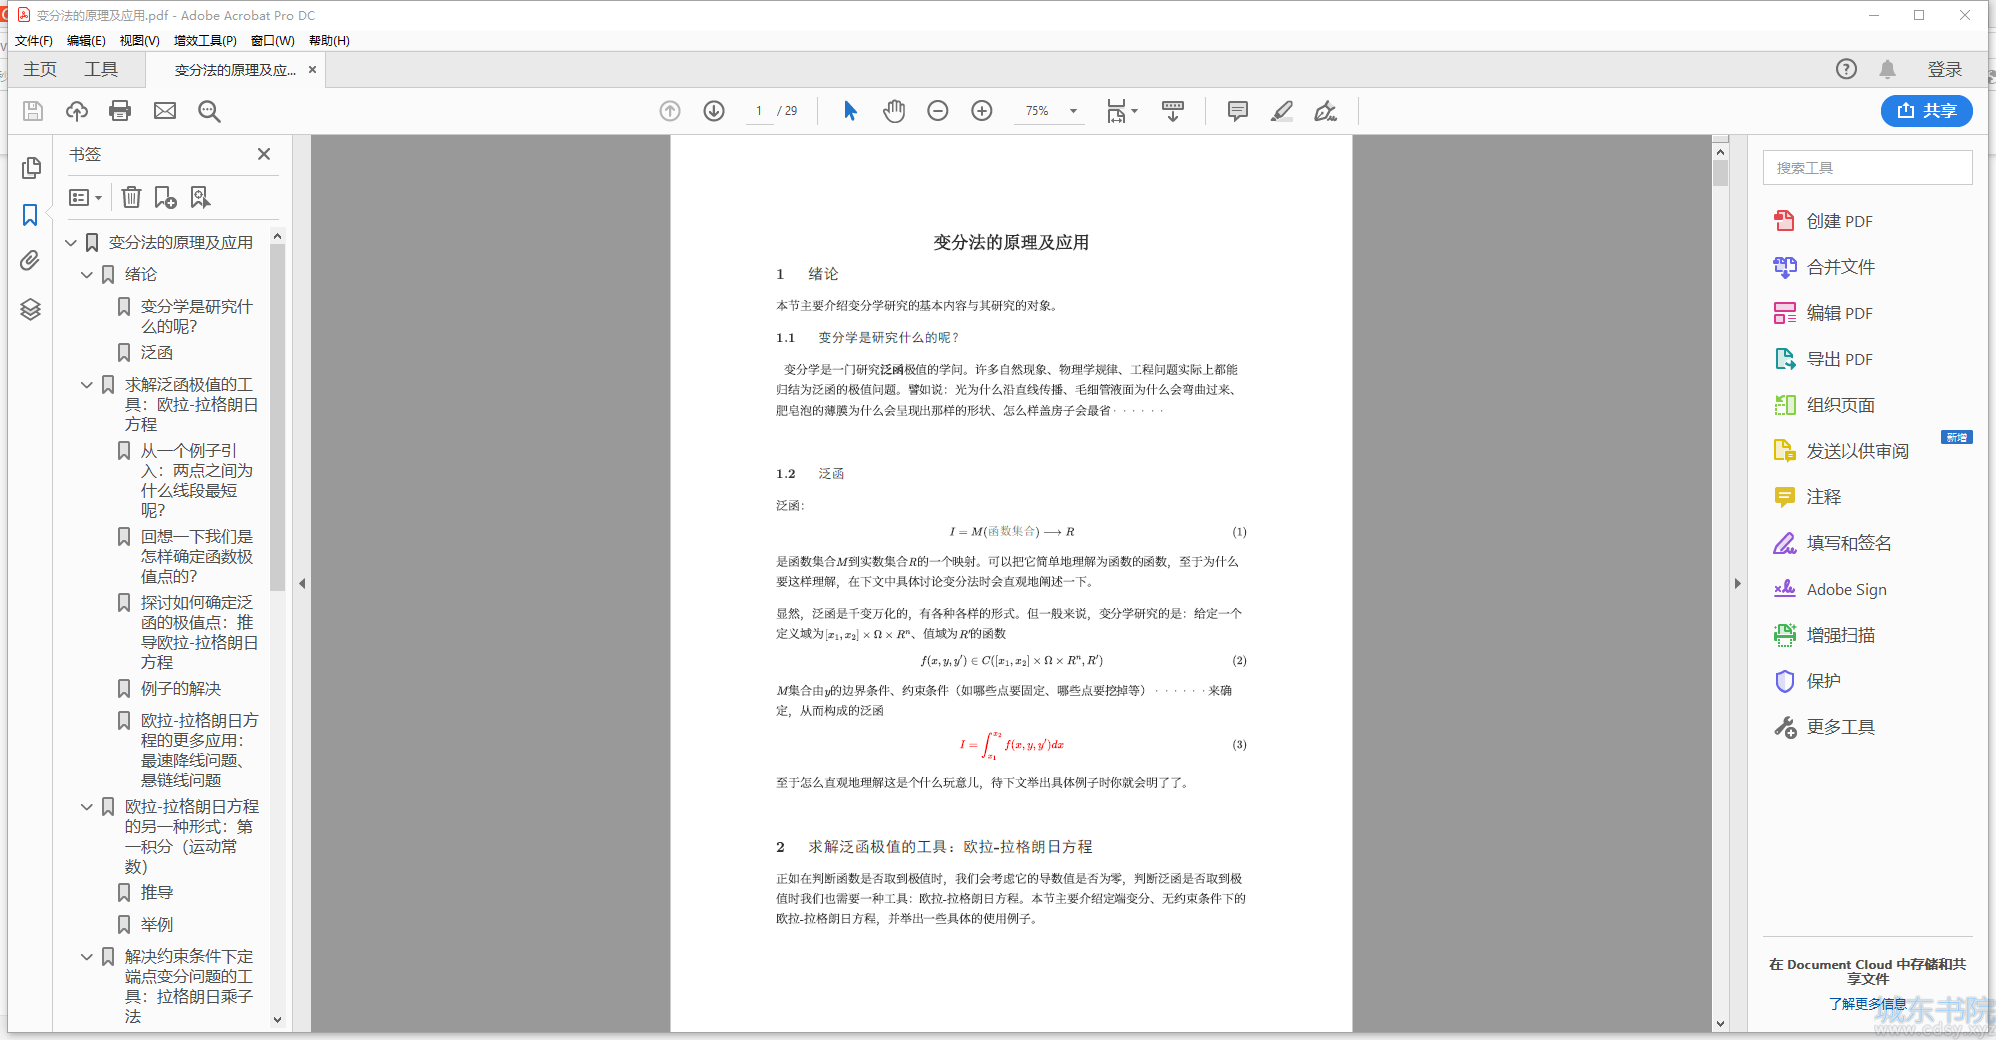The height and width of the screenshot is (1040, 1996).
Task: Delete selected bookmark with trash icon
Action: click(x=131, y=198)
